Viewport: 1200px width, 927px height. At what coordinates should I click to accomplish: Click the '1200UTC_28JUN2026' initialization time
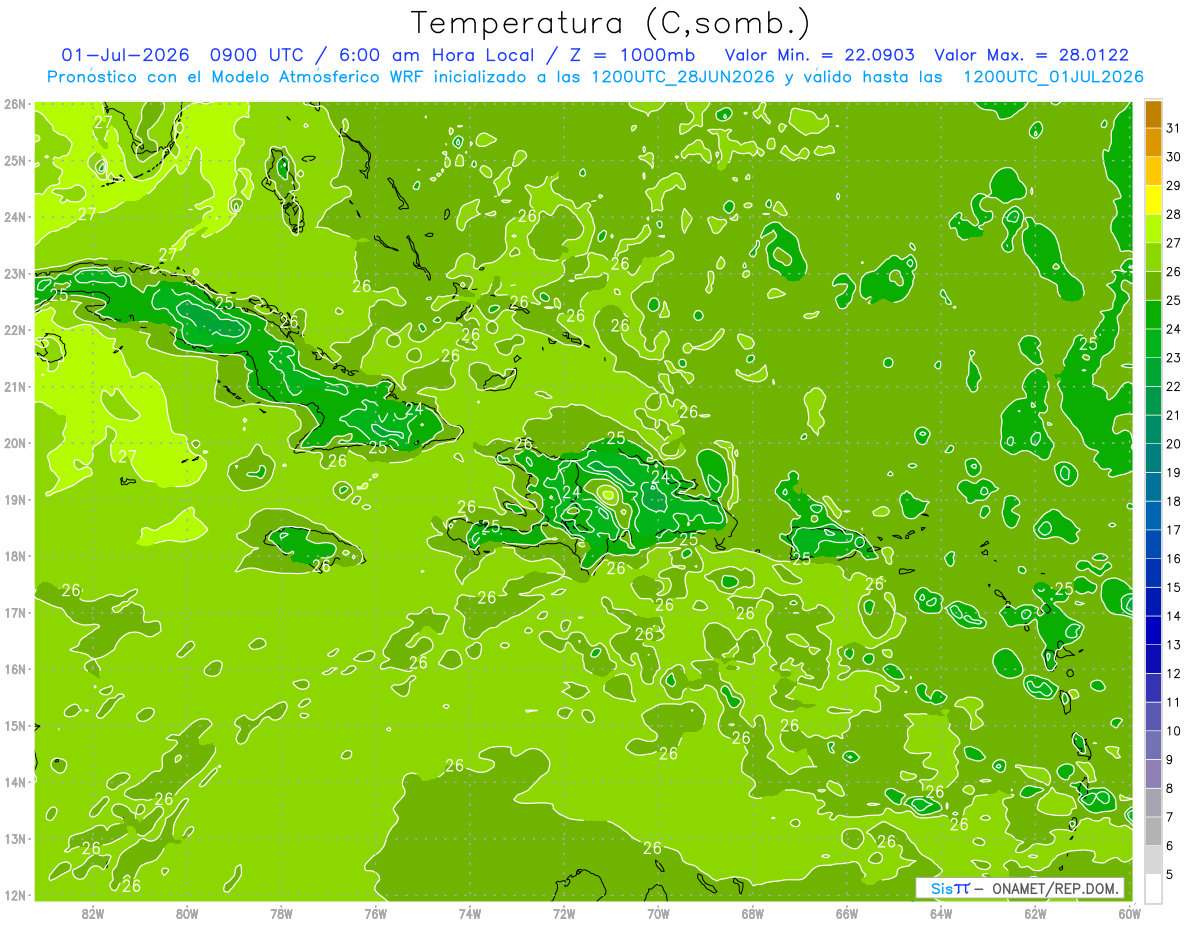pos(683,77)
